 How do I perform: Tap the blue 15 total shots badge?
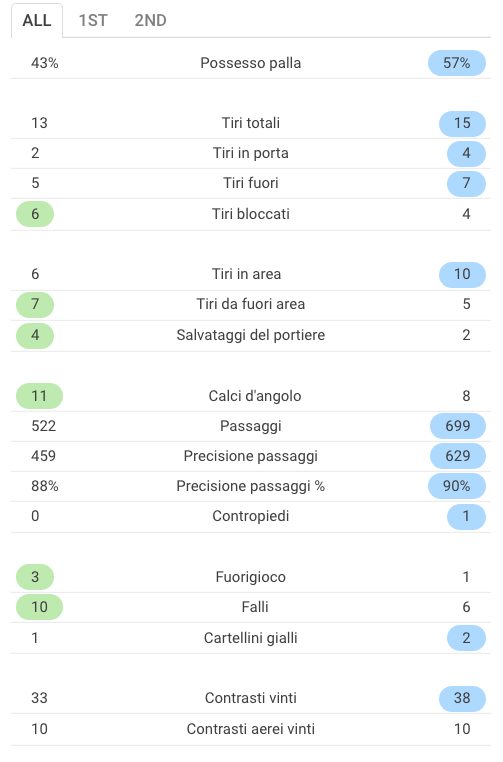tap(462, 123)
